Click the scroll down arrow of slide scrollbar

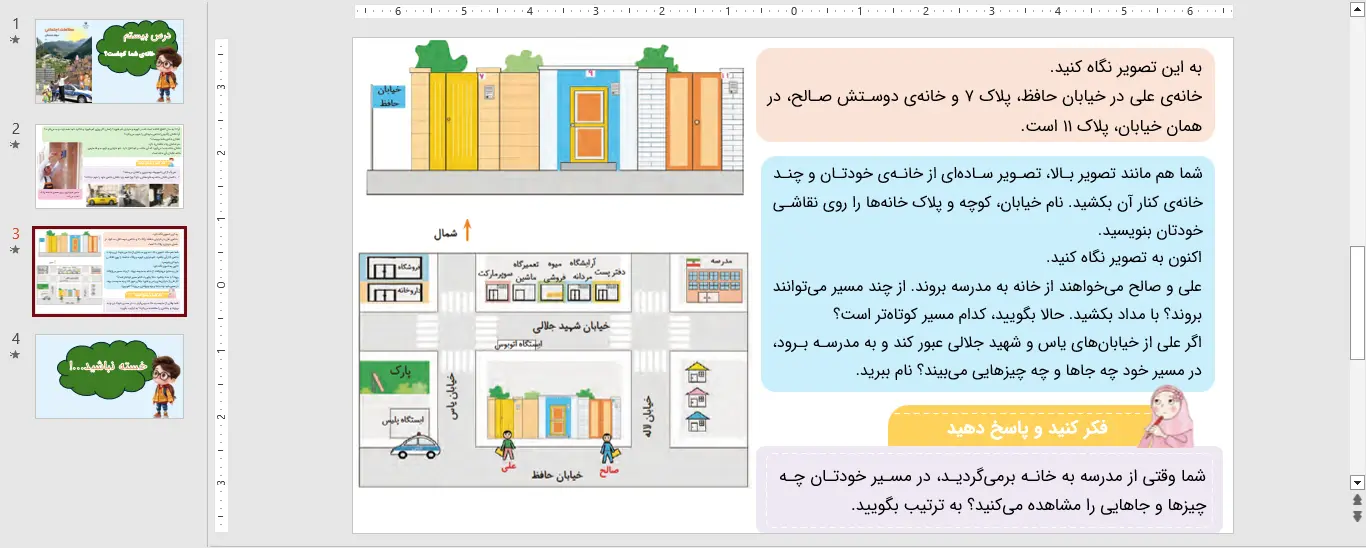[x=1357, y=482]
